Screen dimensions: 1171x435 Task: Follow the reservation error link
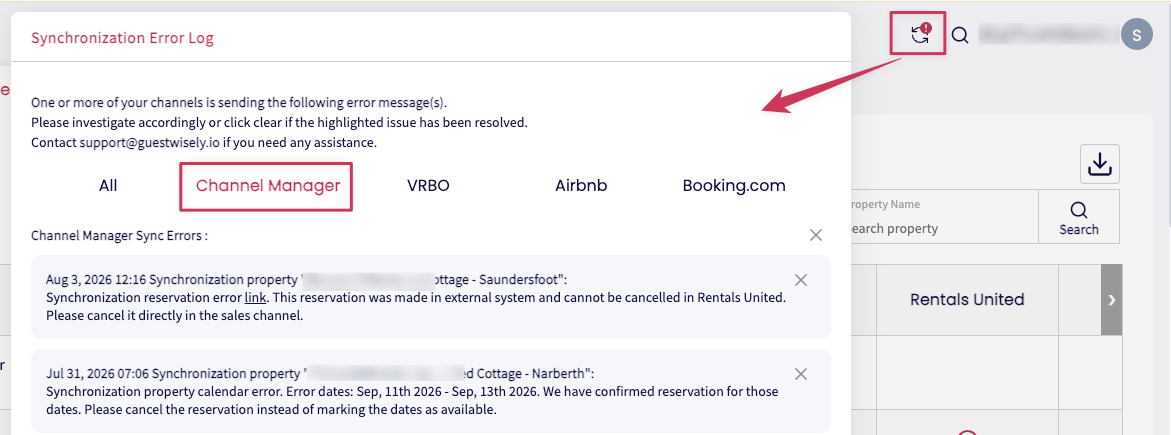tap(254, 297)
